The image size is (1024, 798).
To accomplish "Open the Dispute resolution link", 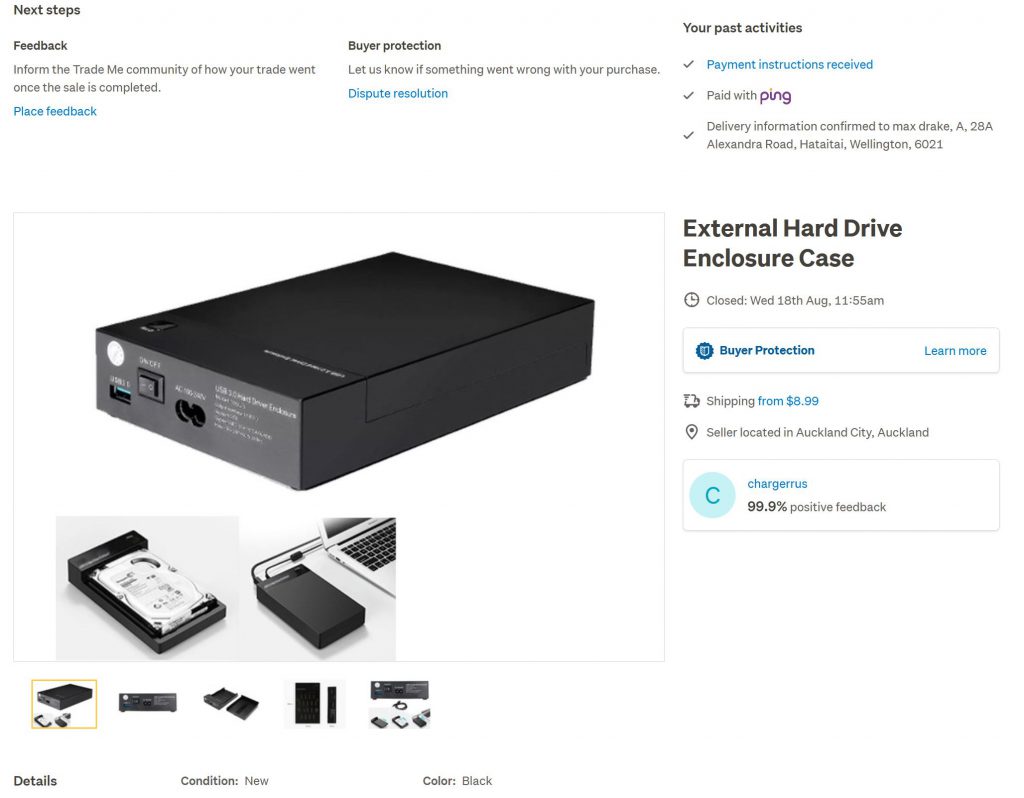I will pos(398,93).
